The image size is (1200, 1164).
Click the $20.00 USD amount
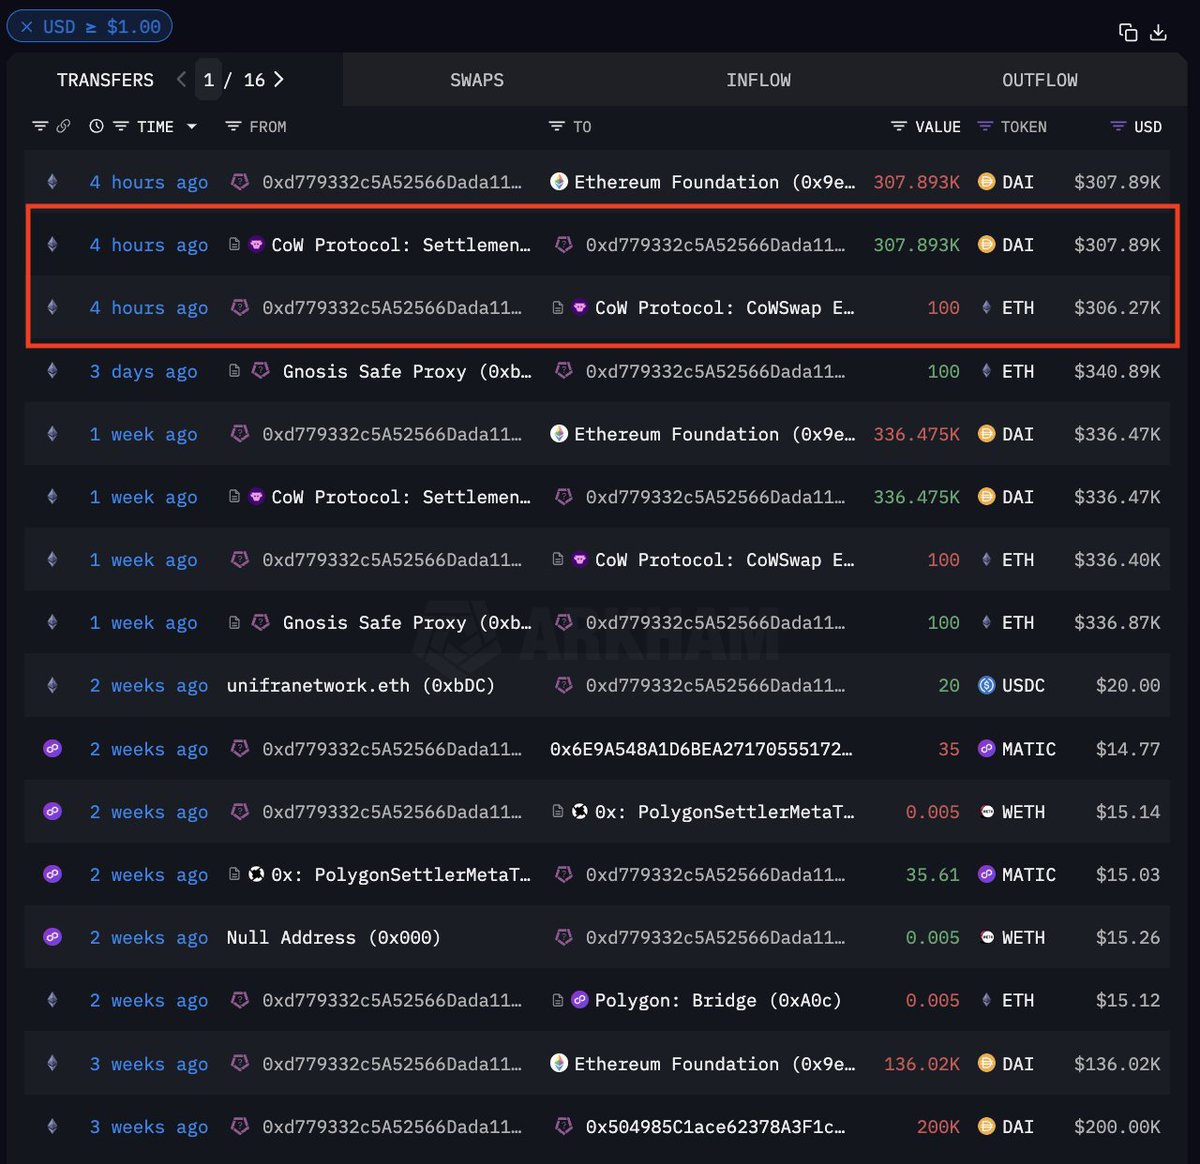pos(1128,686)
